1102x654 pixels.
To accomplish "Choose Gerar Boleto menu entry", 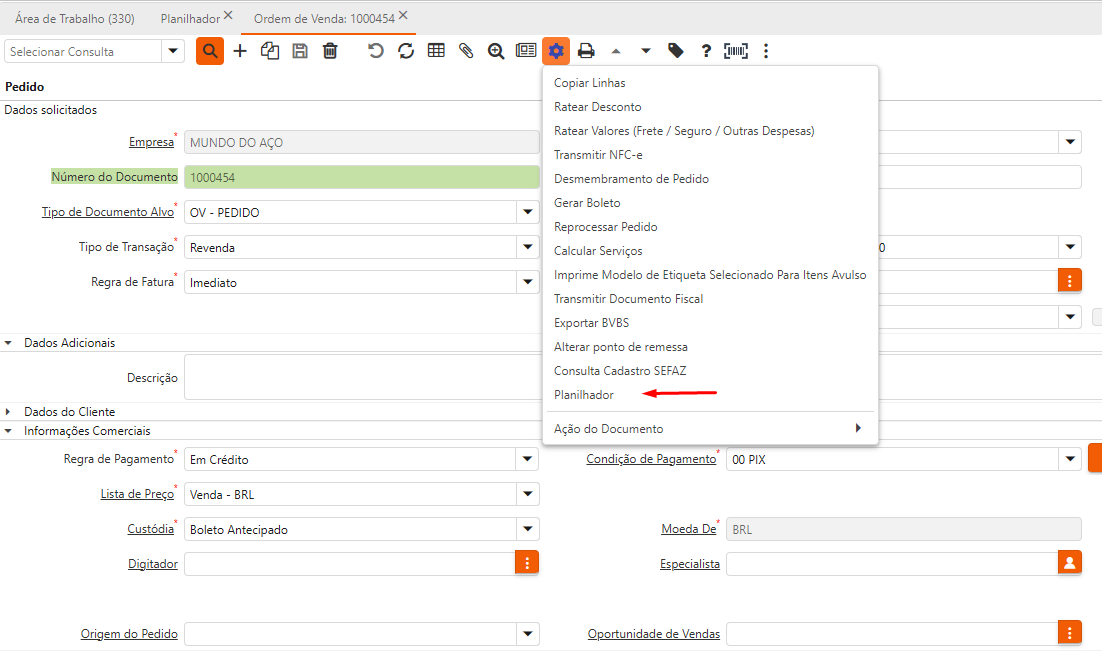I will 587,203.
